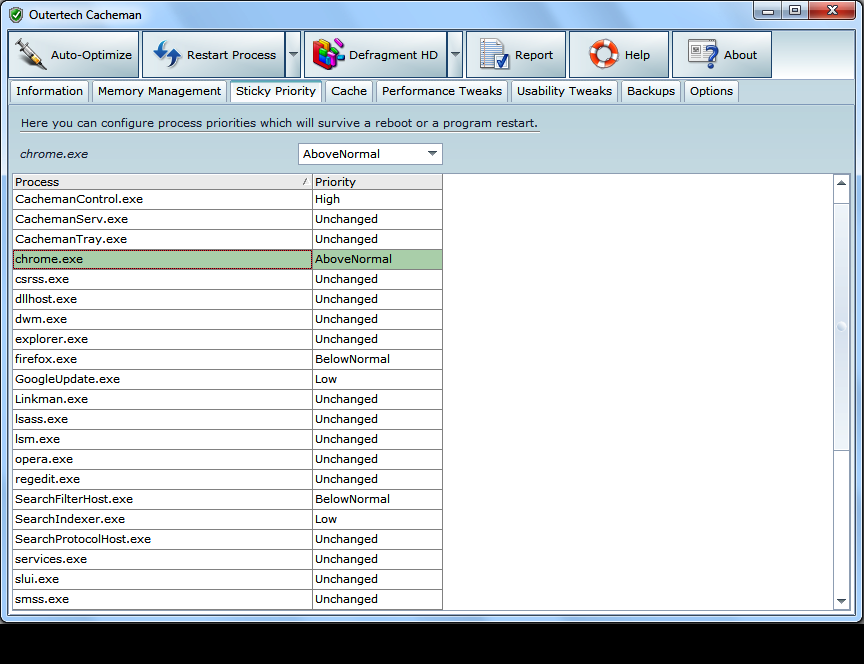
Task: Click the Restart Process arrows icon
Action: pos(166,54)
